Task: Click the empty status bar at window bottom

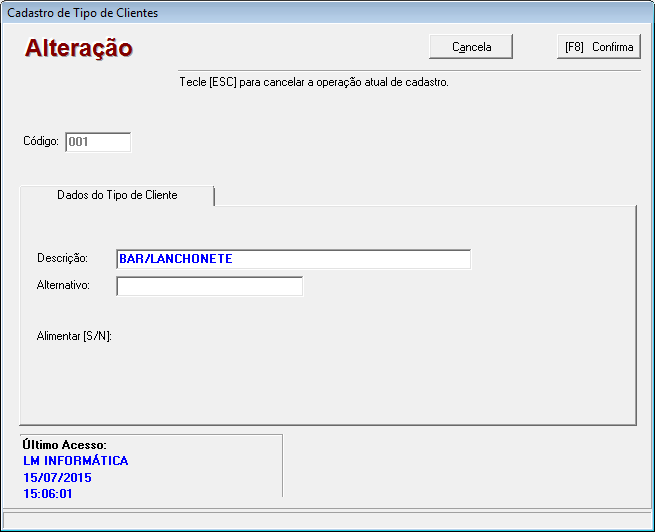Action: [x=327, y=519]
